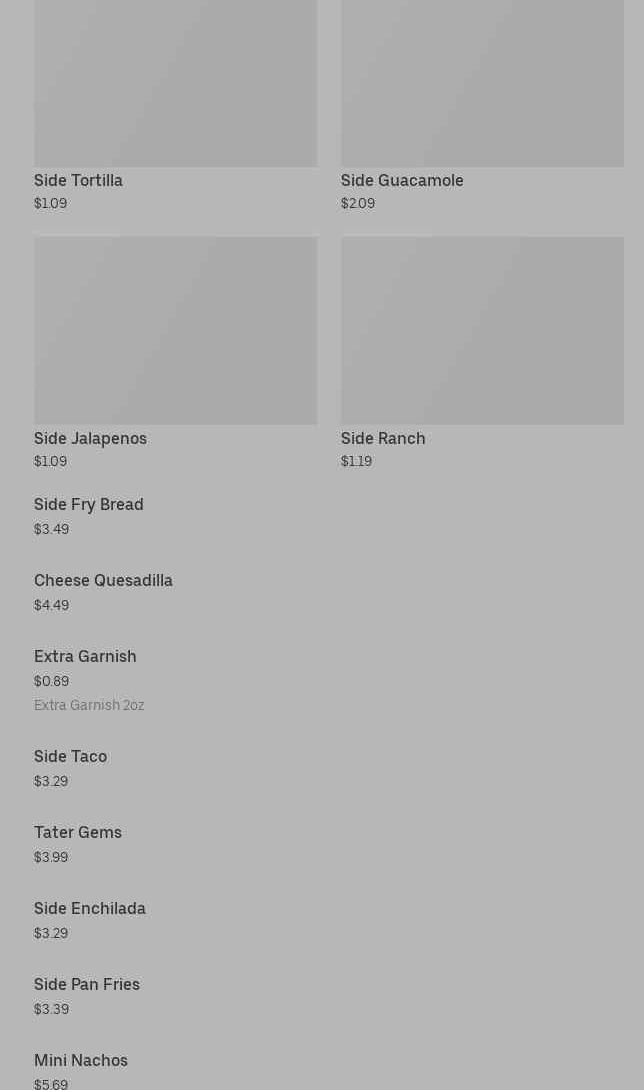
Task: Open the Side Tortilla item photo
Action: pyautogui.click(x=175, y=83)
